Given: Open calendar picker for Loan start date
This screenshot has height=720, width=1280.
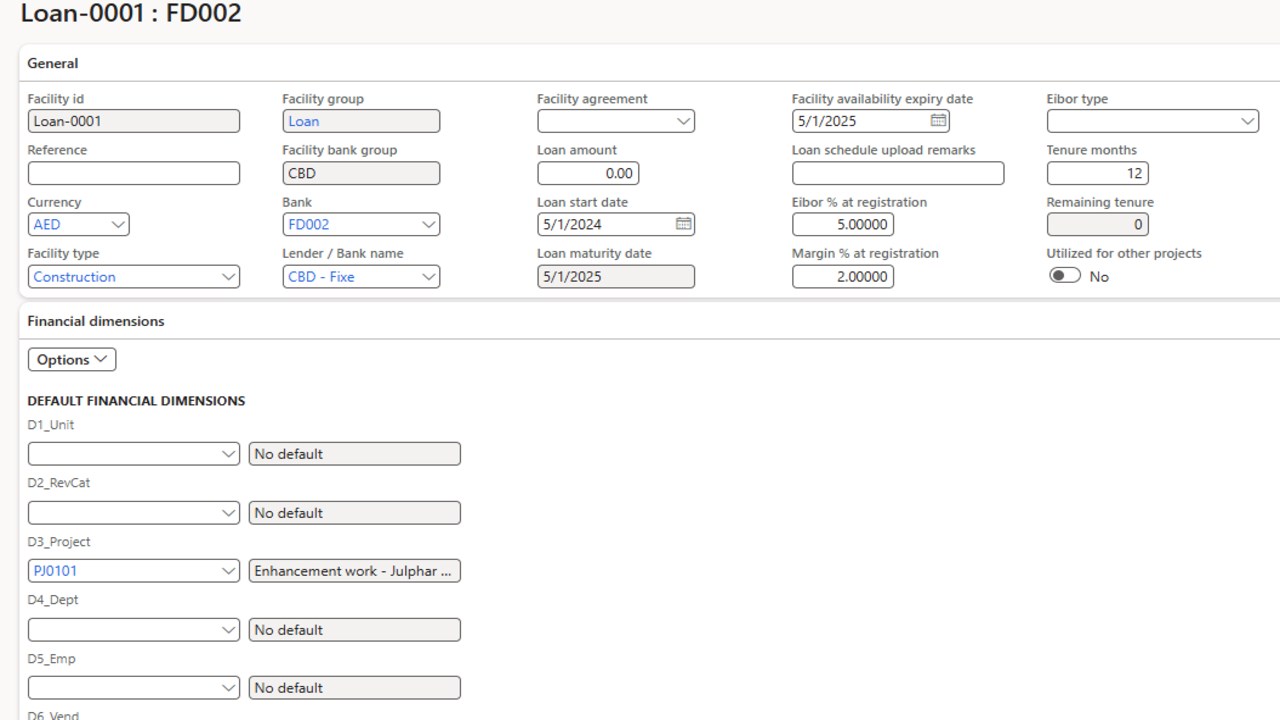Looking at the screenshot, I should click(683, 224).
